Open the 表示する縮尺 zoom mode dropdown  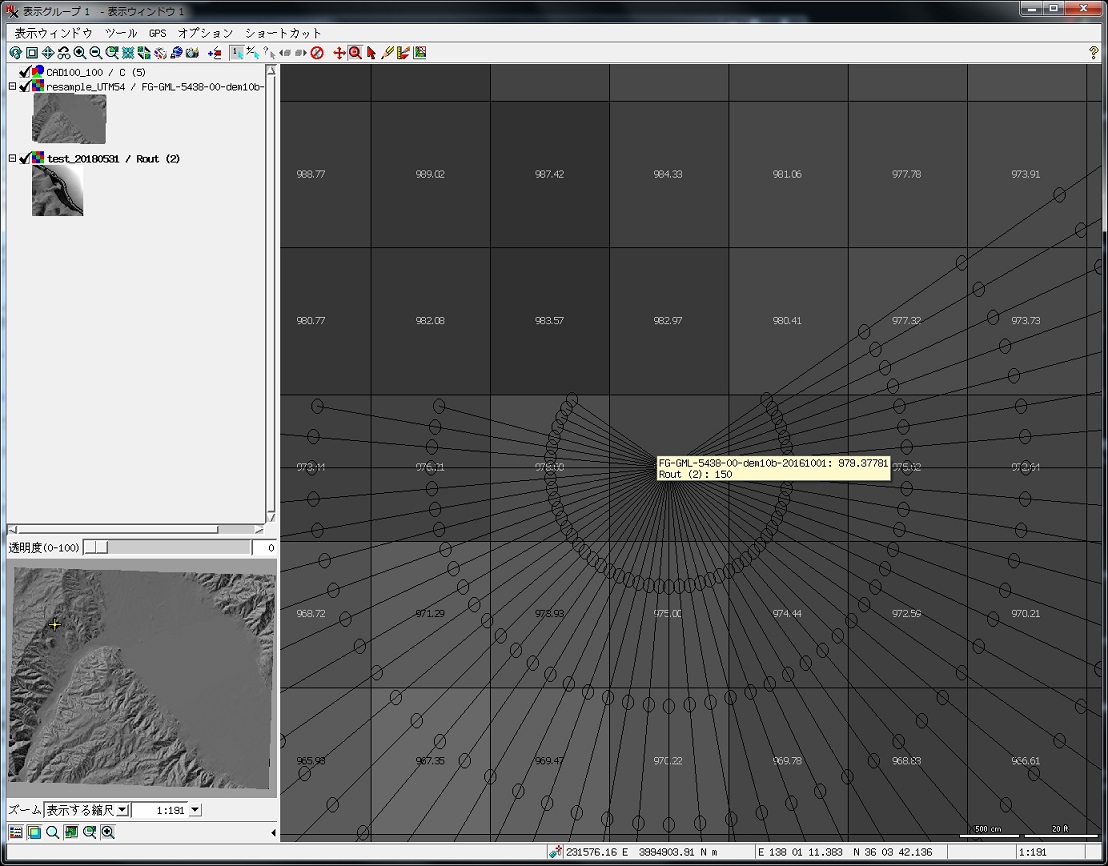coord(122,810)
